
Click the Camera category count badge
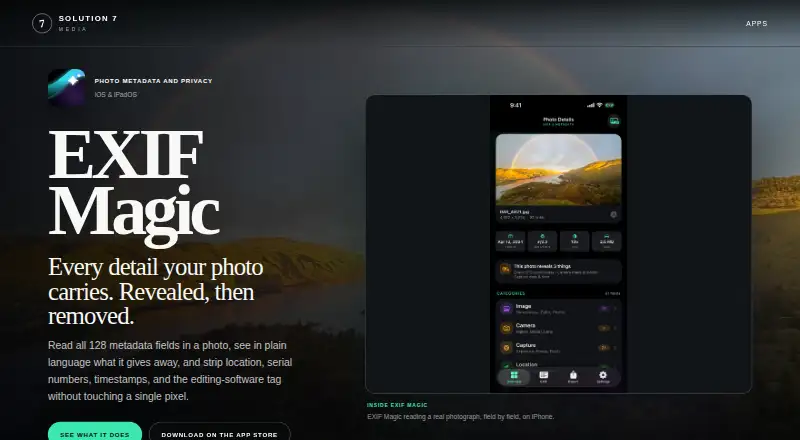[x=604, y=328]
